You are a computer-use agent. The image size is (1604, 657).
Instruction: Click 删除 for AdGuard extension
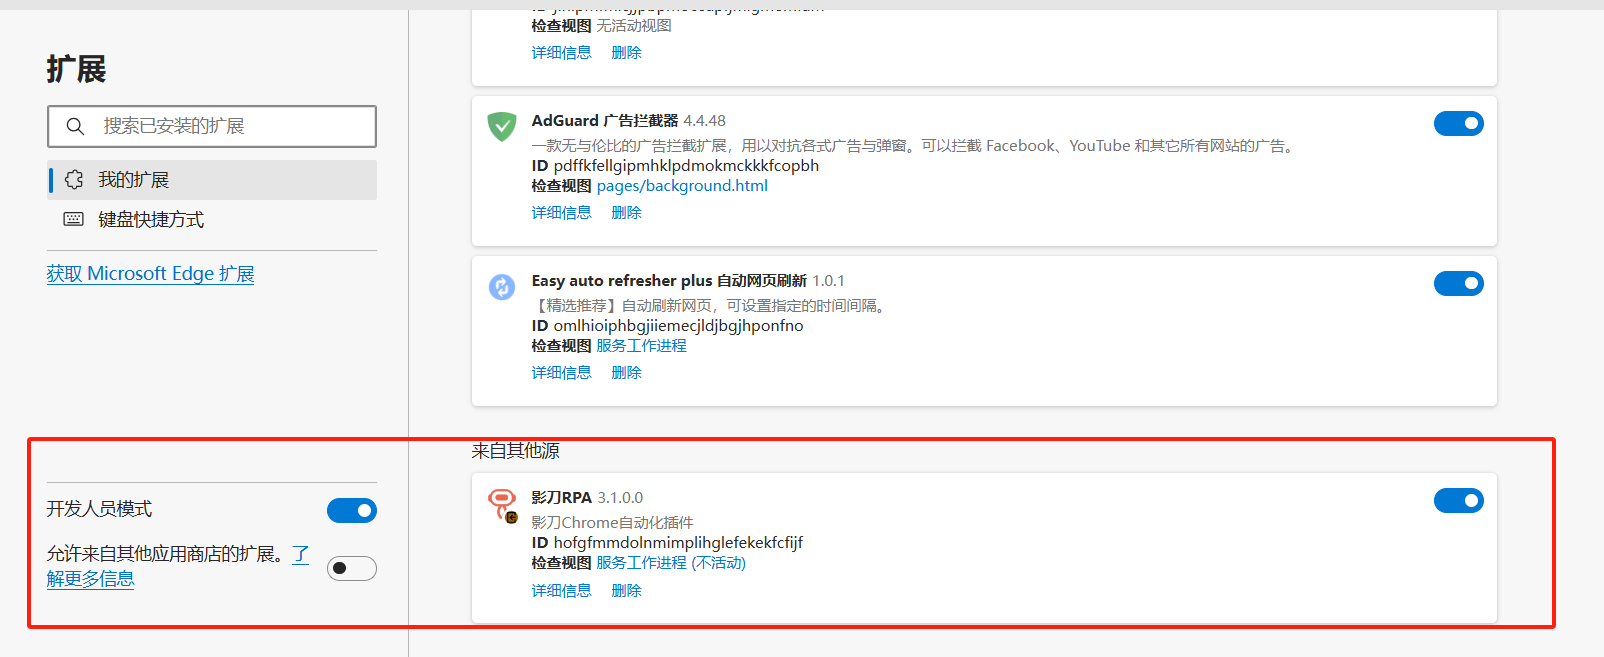(626, 213)
